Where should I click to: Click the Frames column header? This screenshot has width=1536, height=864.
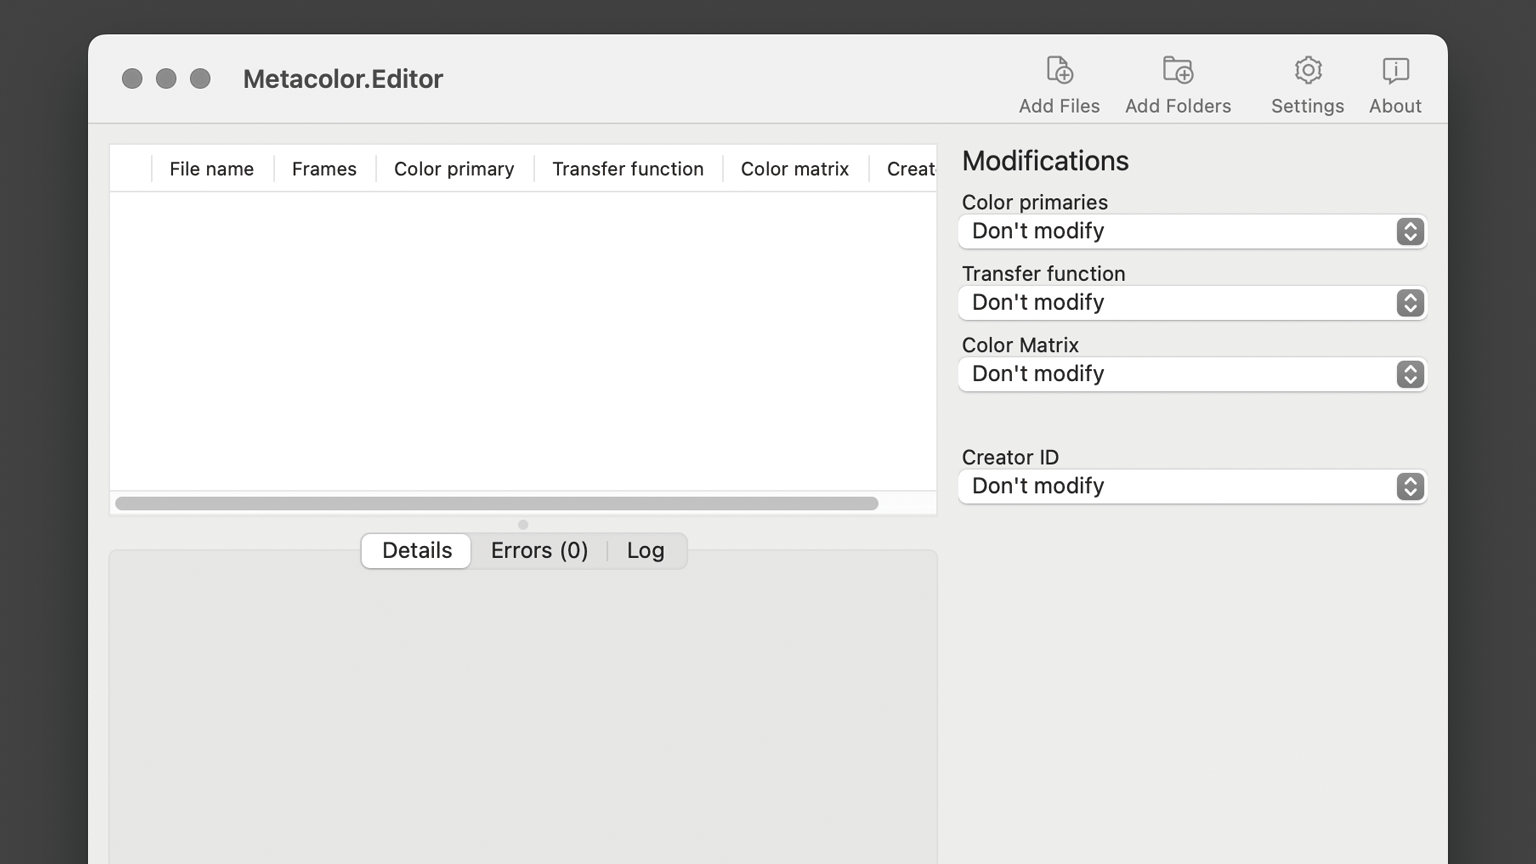(324, 169)
